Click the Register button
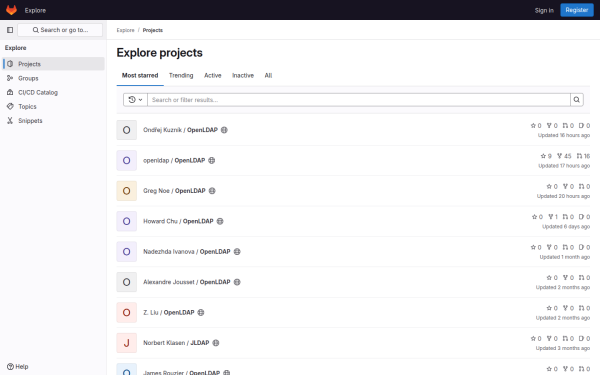Viewport: 600px width, 375px height. point(577,10)
